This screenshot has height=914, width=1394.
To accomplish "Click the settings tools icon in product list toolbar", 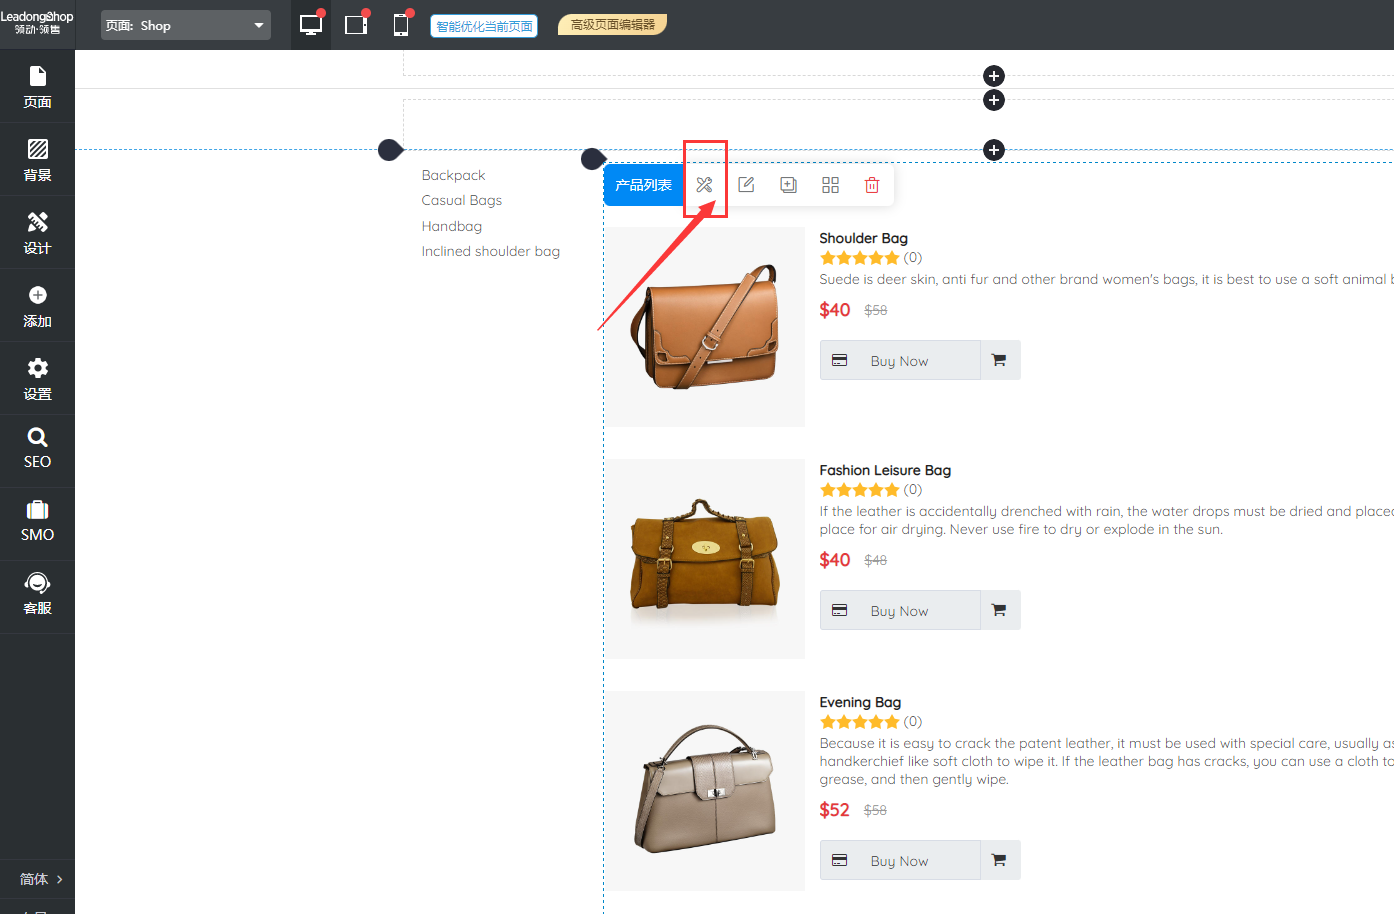I will (x=704, y=185).
